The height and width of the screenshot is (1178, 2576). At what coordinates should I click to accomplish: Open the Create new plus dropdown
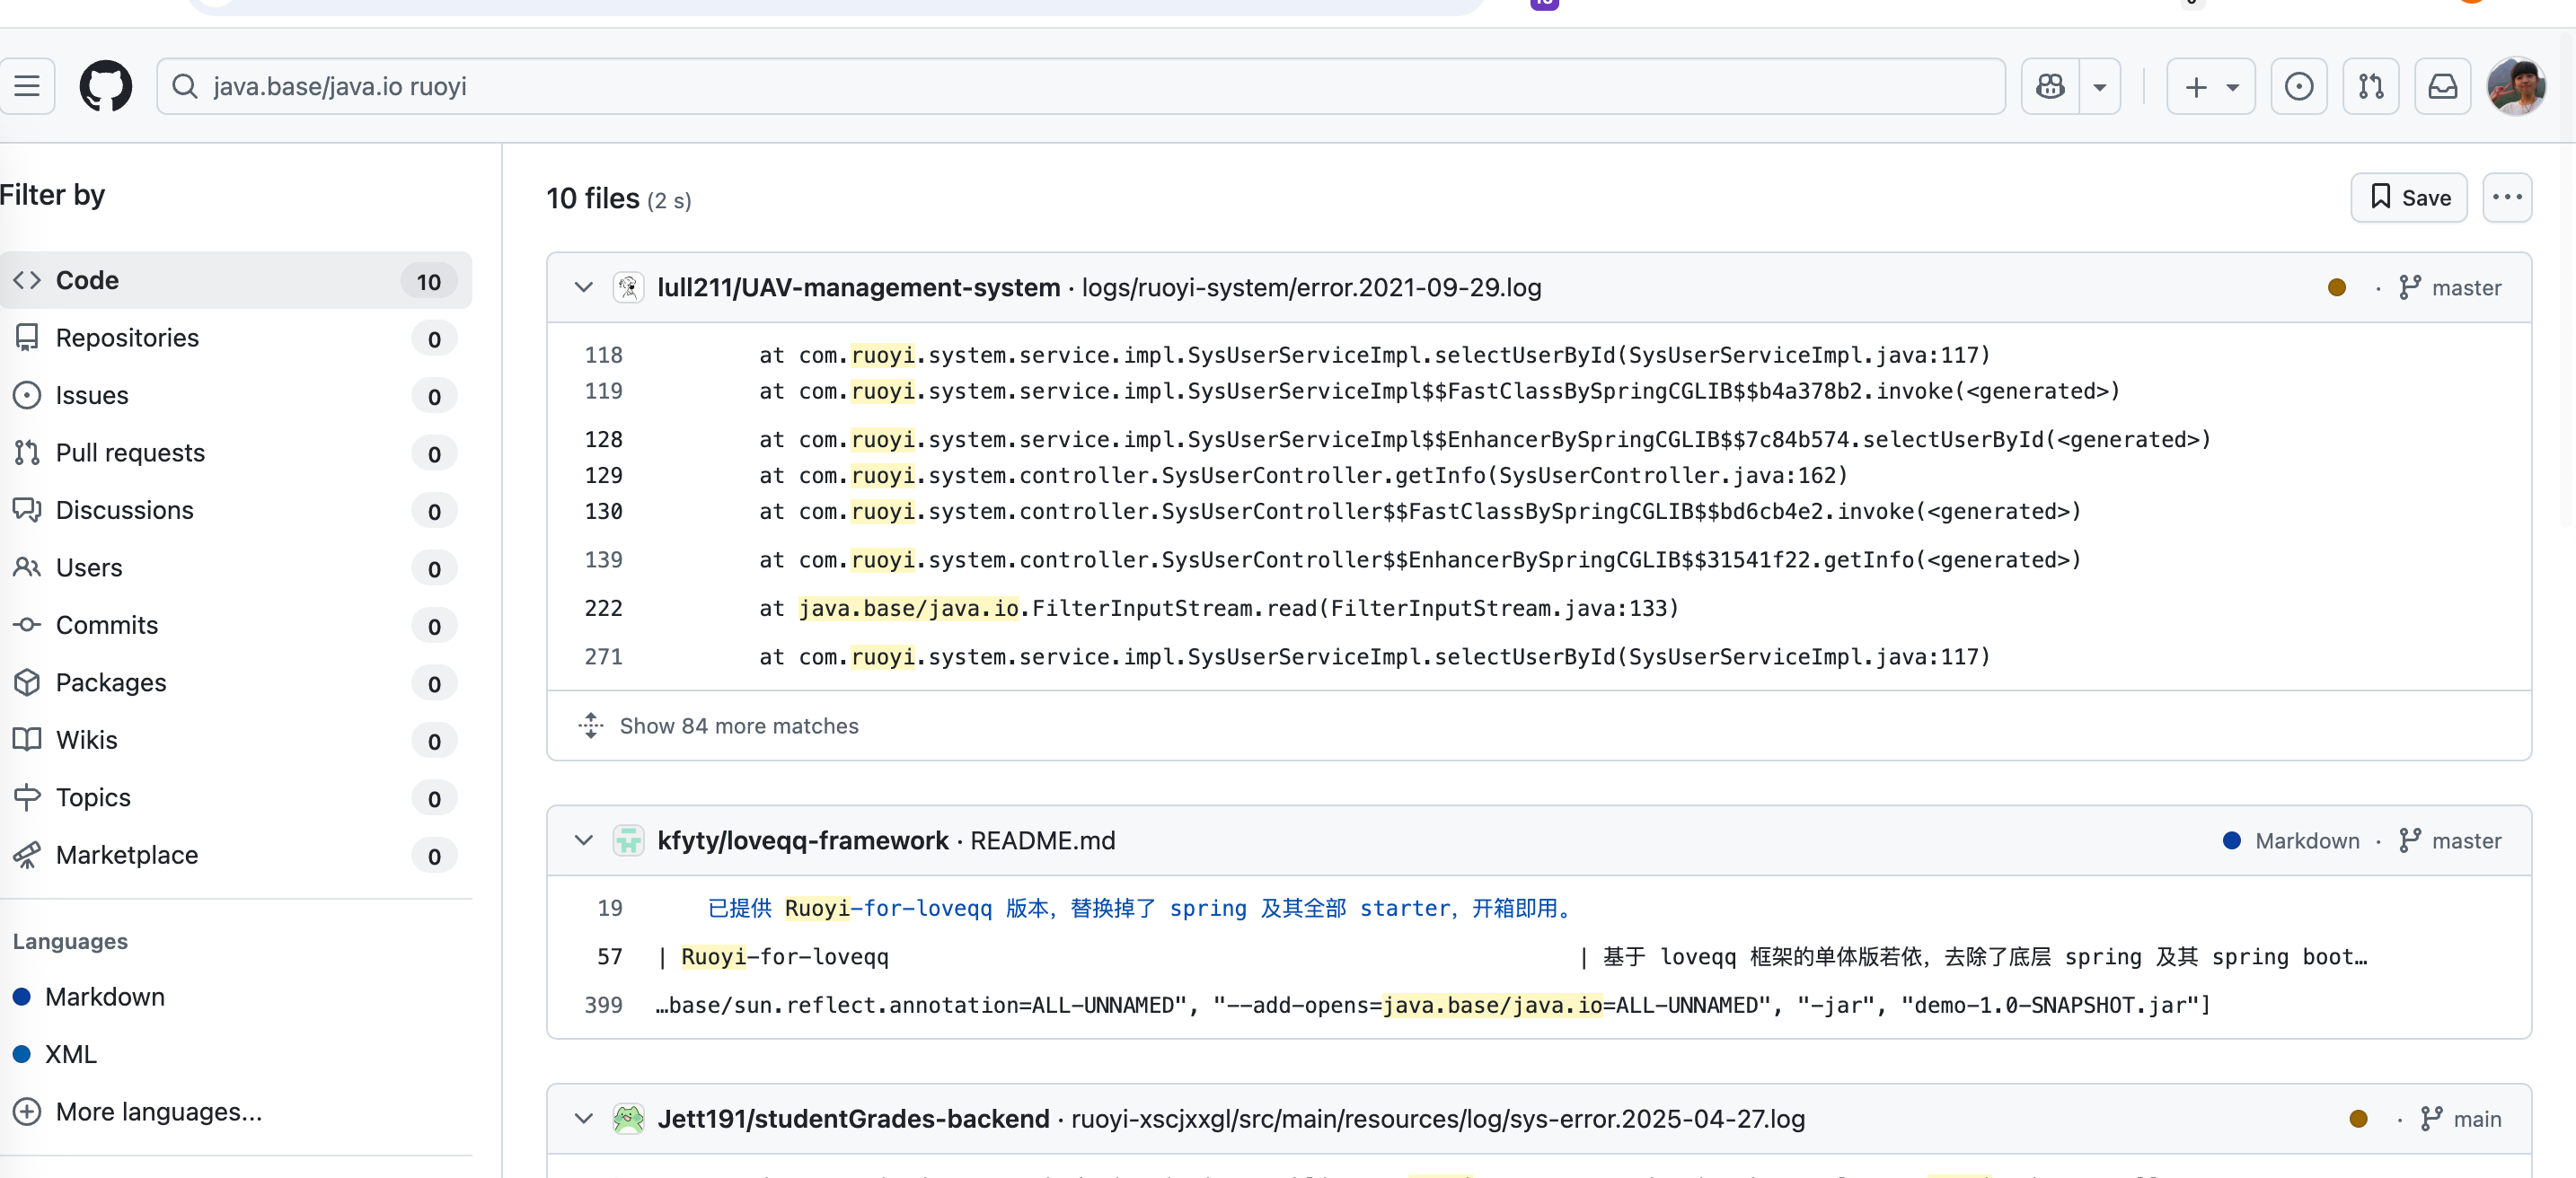click(x=2210, y=86)
